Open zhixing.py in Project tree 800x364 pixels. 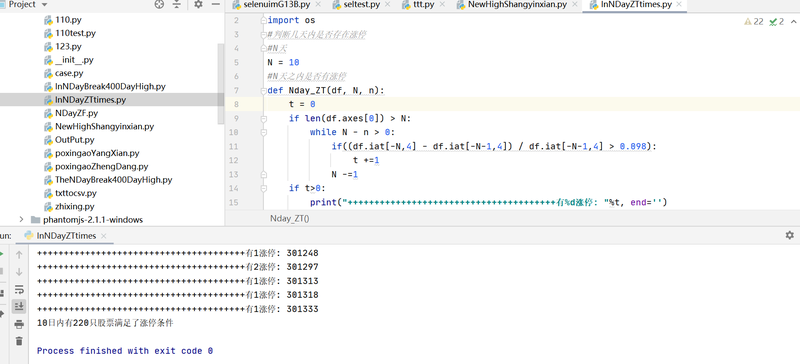click(x=75, y=206)
